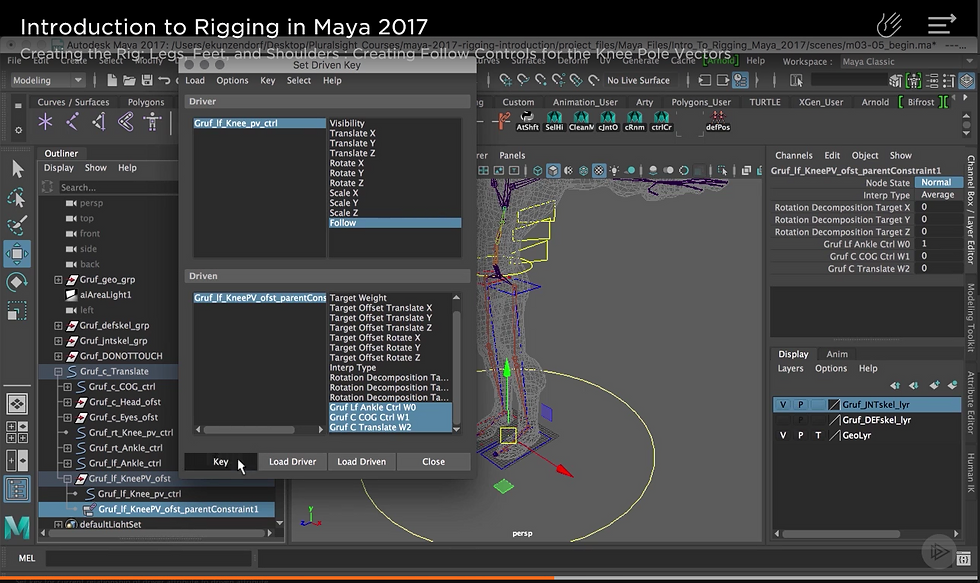
Task: Click Close in Set Driven Key
Action: pos(433,462)
